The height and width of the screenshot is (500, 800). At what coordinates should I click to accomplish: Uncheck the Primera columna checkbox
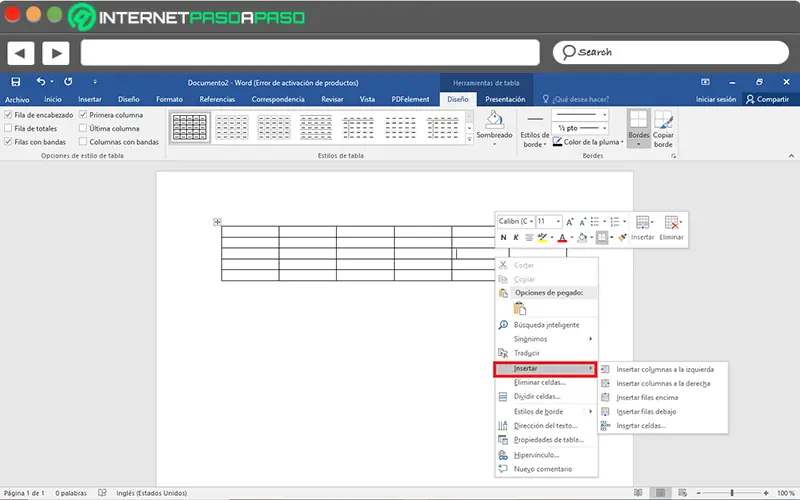tap(83, 115)
